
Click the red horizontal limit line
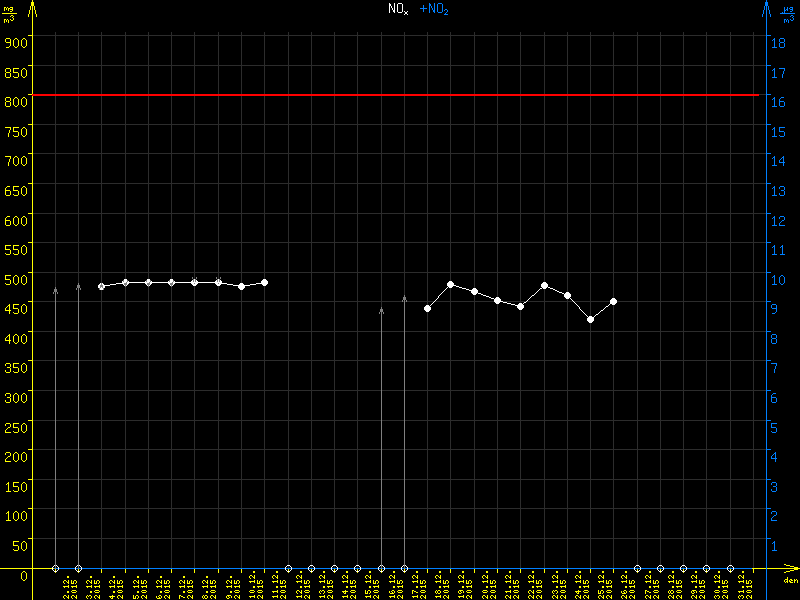(x=400, y=95)
